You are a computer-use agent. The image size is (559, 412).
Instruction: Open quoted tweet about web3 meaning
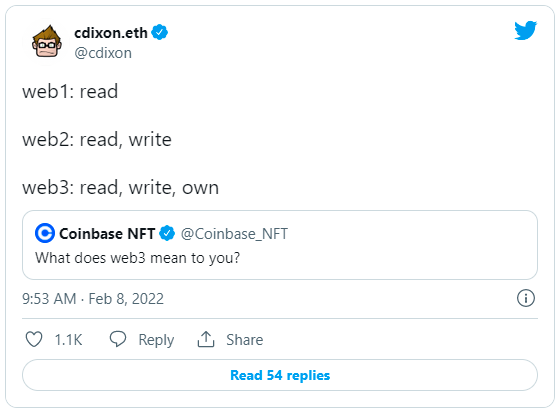[280, 245]
